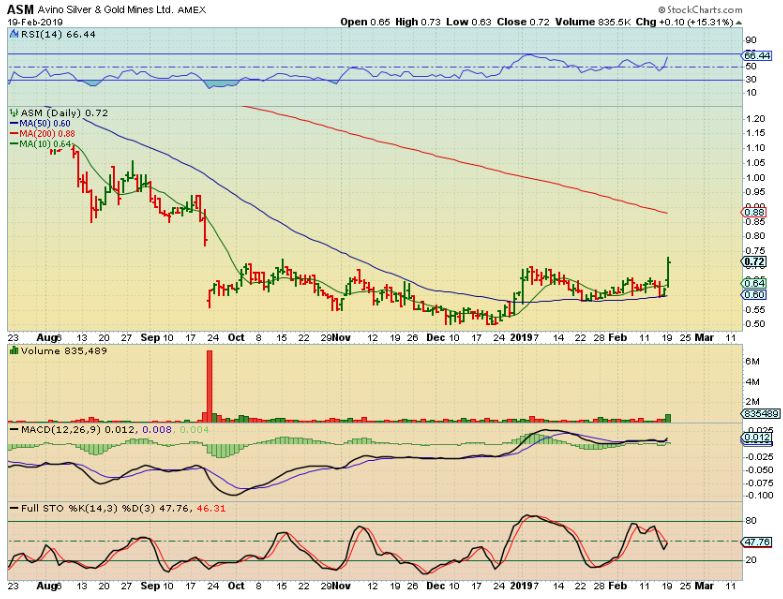
Task: Click the AMEX exchange label
Action: 192,10
